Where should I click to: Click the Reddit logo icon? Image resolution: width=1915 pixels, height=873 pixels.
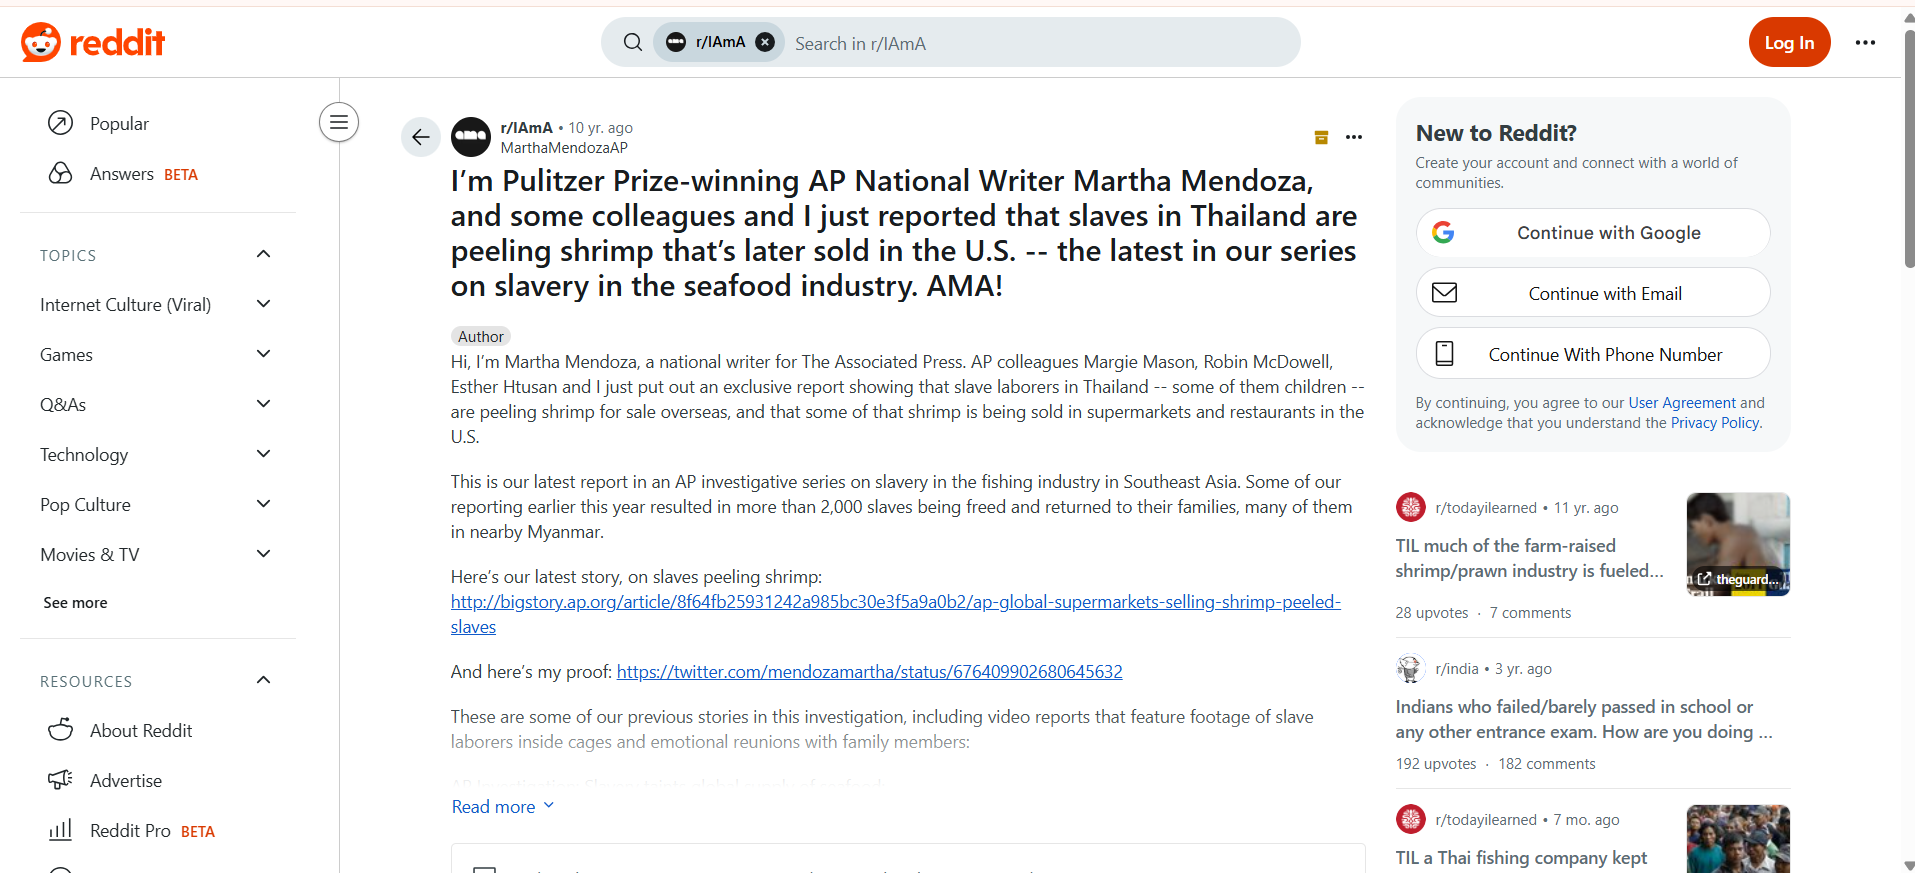pos(41,42)
